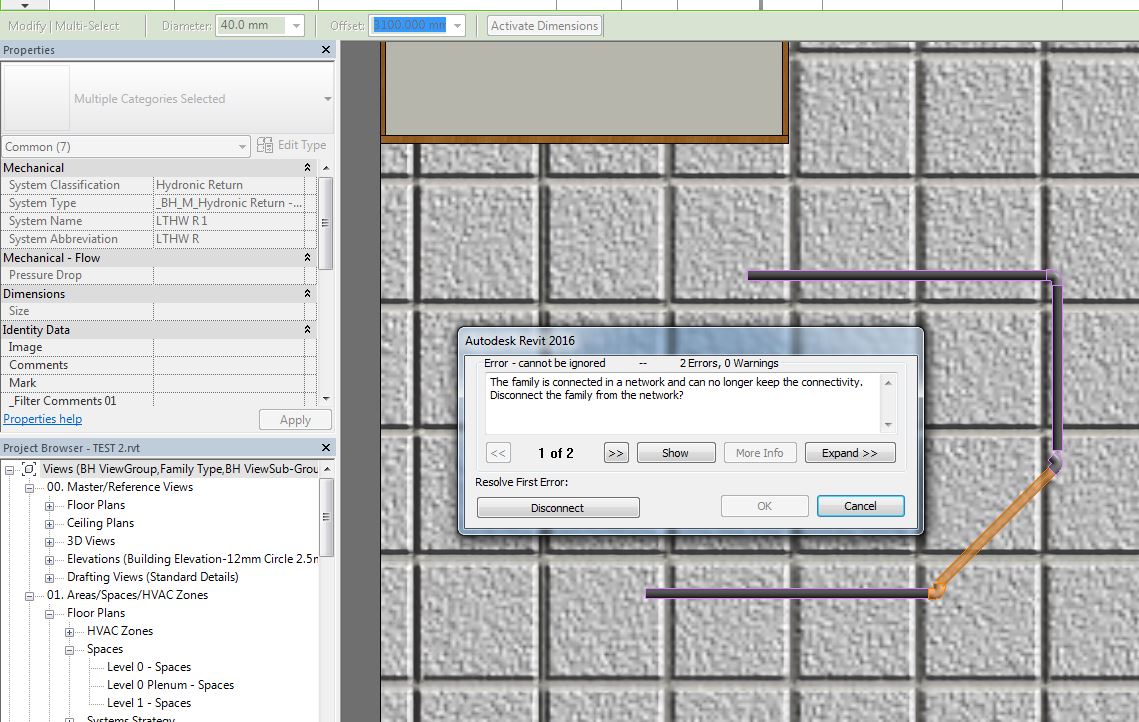Open the Common (7) type selector dropdown

click(241, 145)
